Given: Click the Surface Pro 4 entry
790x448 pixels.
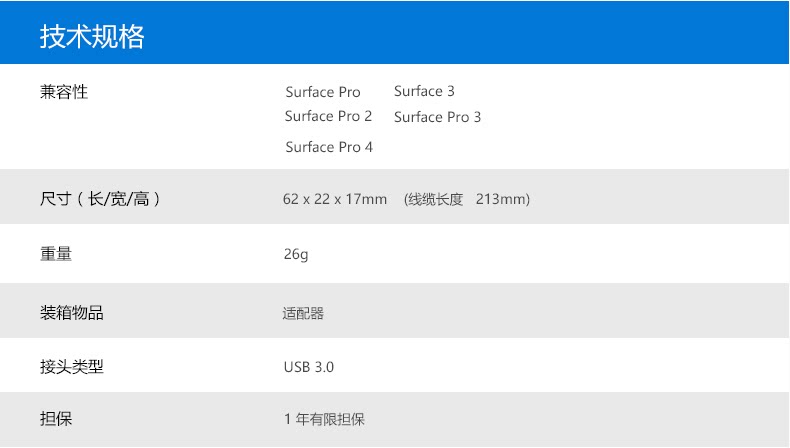Looking at the screenshot, I should click(328, 147).
